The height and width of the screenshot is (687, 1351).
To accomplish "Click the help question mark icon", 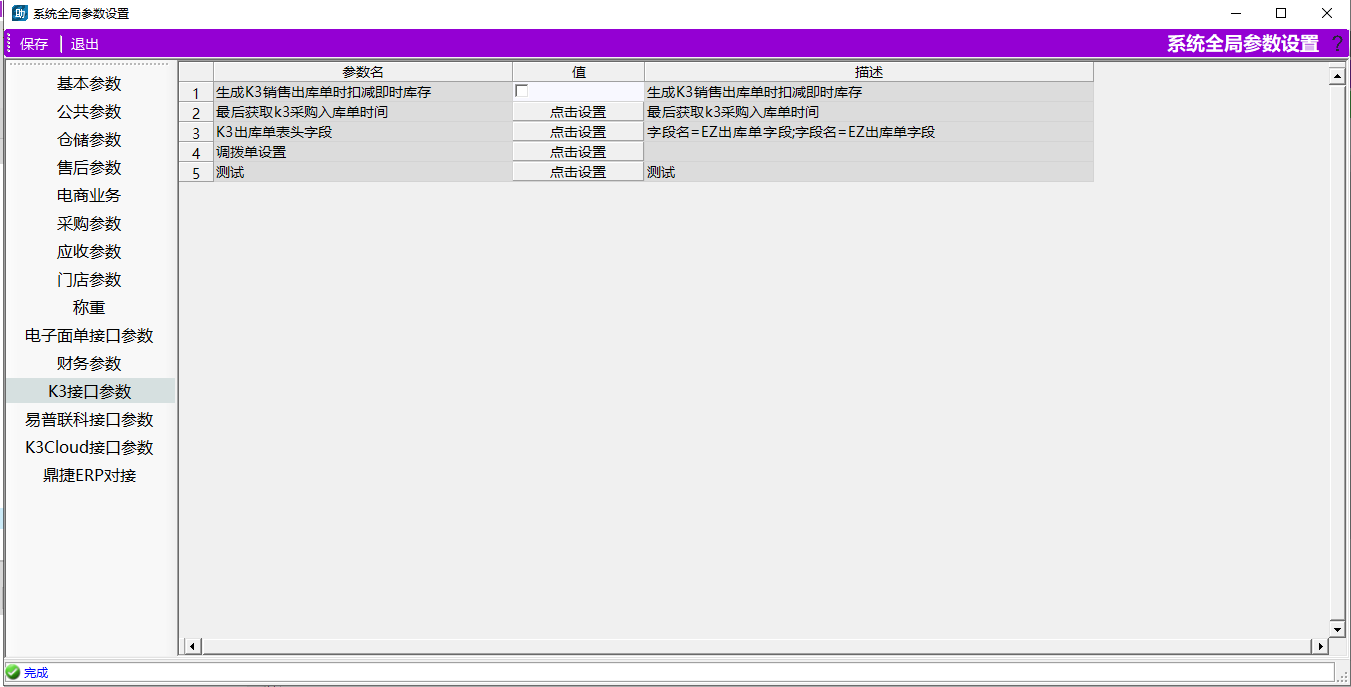I will point(1337,44).
